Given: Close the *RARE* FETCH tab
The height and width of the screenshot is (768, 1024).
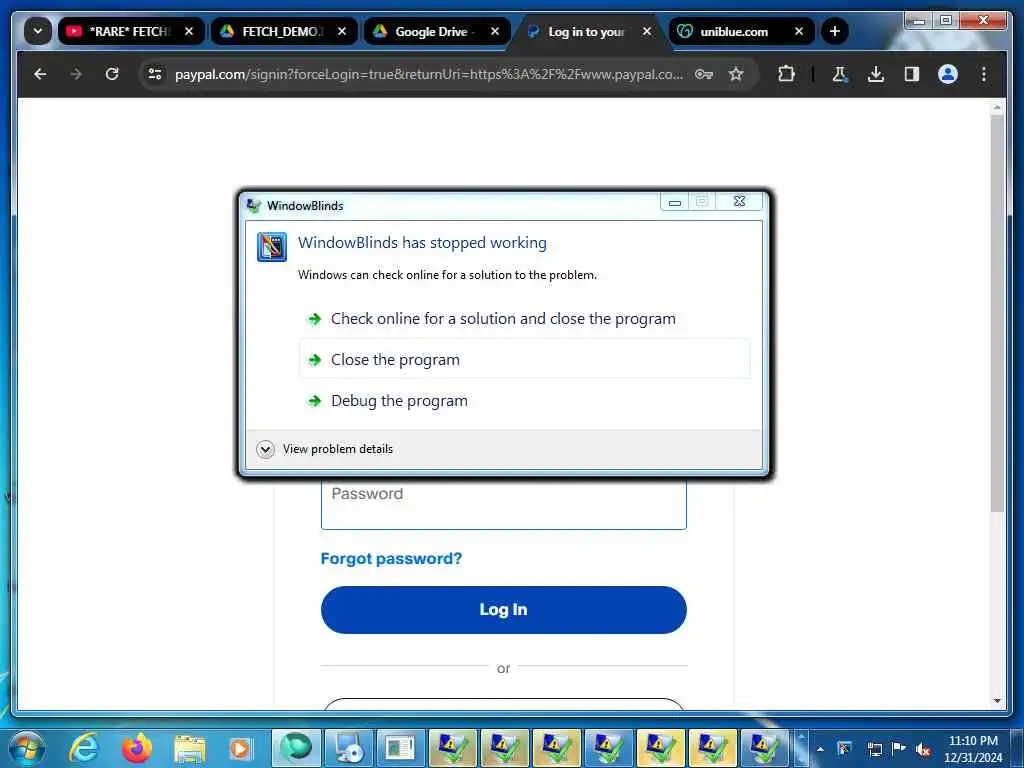Looking at the screenshot, I should 189,31.
